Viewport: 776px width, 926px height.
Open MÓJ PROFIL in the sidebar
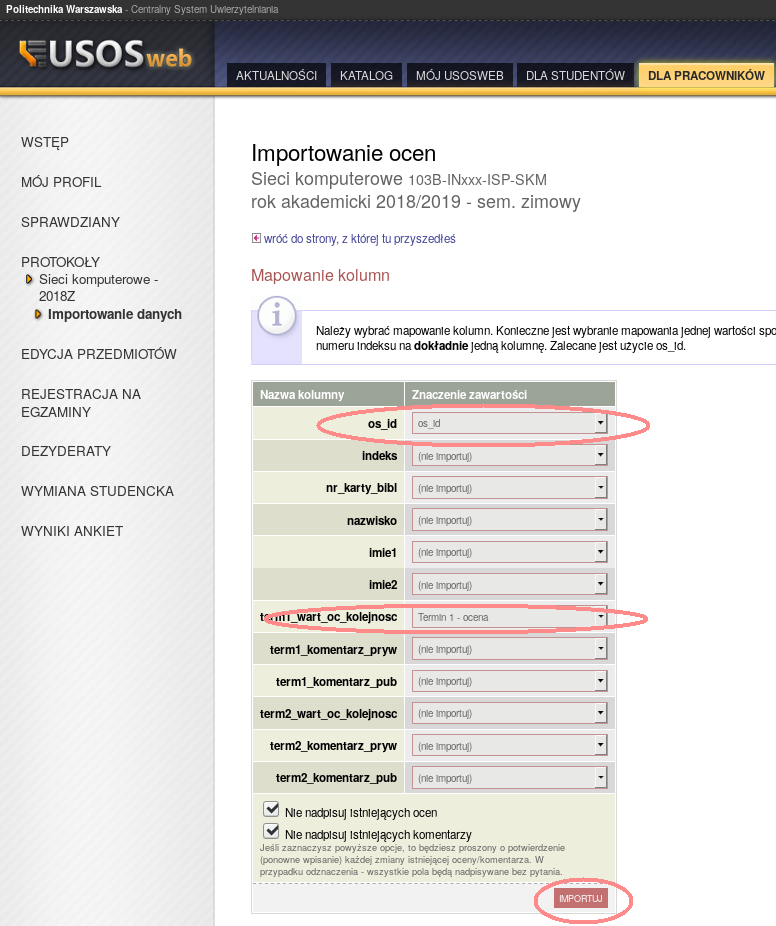(x=61, y=182)
